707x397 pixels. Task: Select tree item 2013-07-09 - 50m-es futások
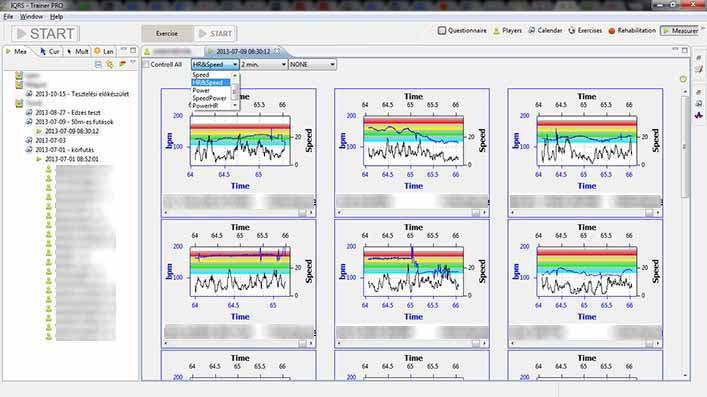(74, 122)
